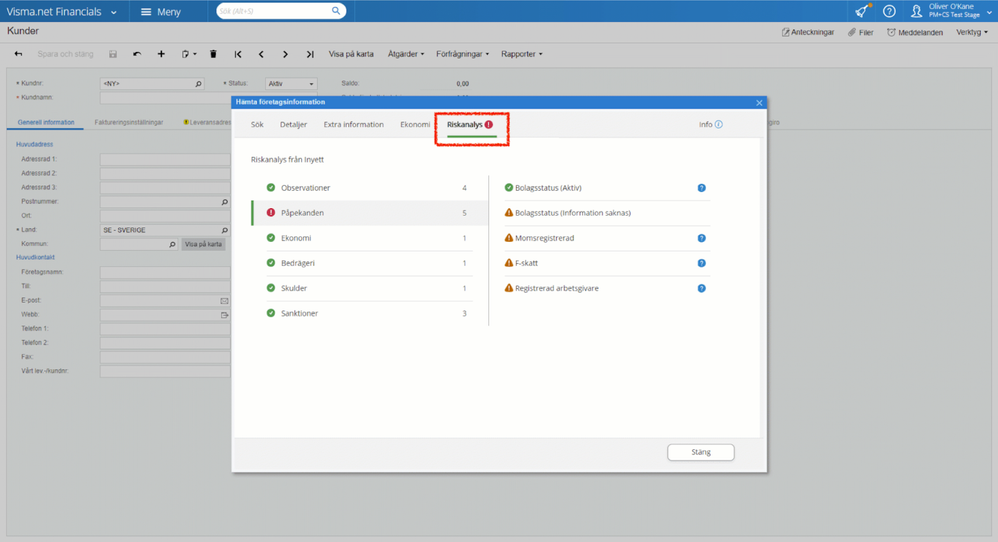Open the Meny main menu
The image size is (998, 542).
coord(161,11)
